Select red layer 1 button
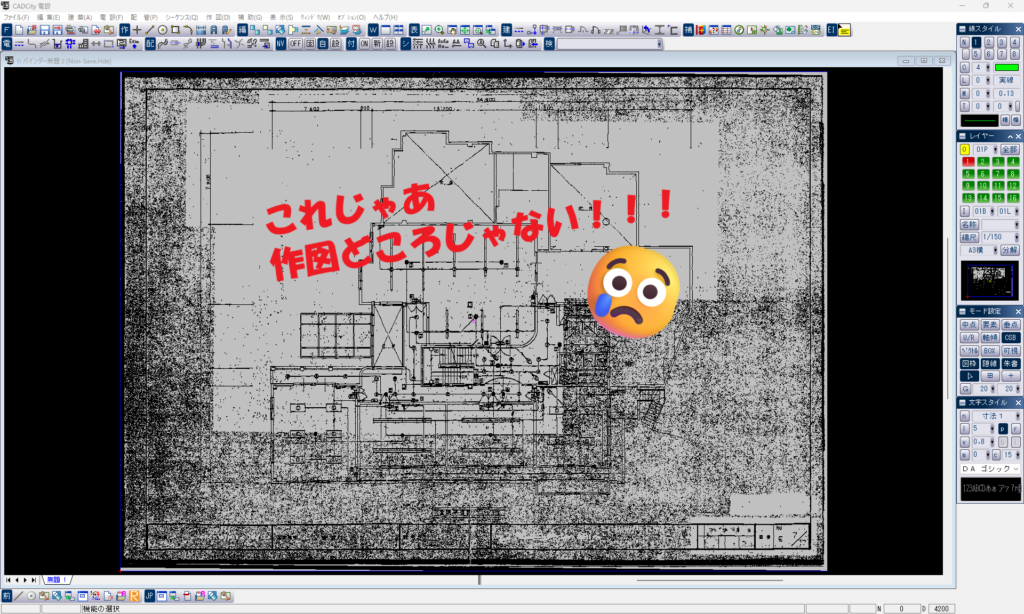The height and width of the screenshot is (614, 1024). point(968,161)
